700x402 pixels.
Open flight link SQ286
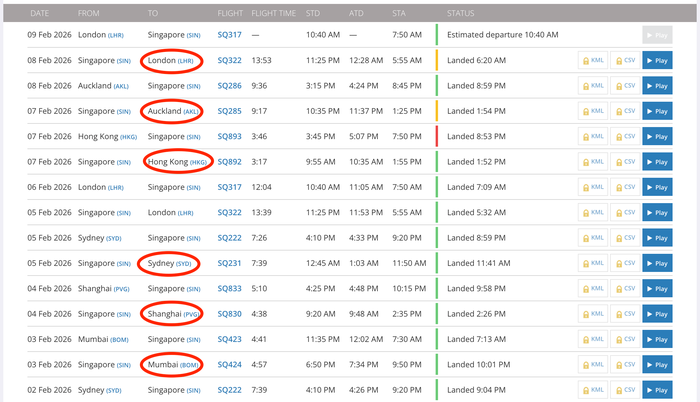point(229,86)
